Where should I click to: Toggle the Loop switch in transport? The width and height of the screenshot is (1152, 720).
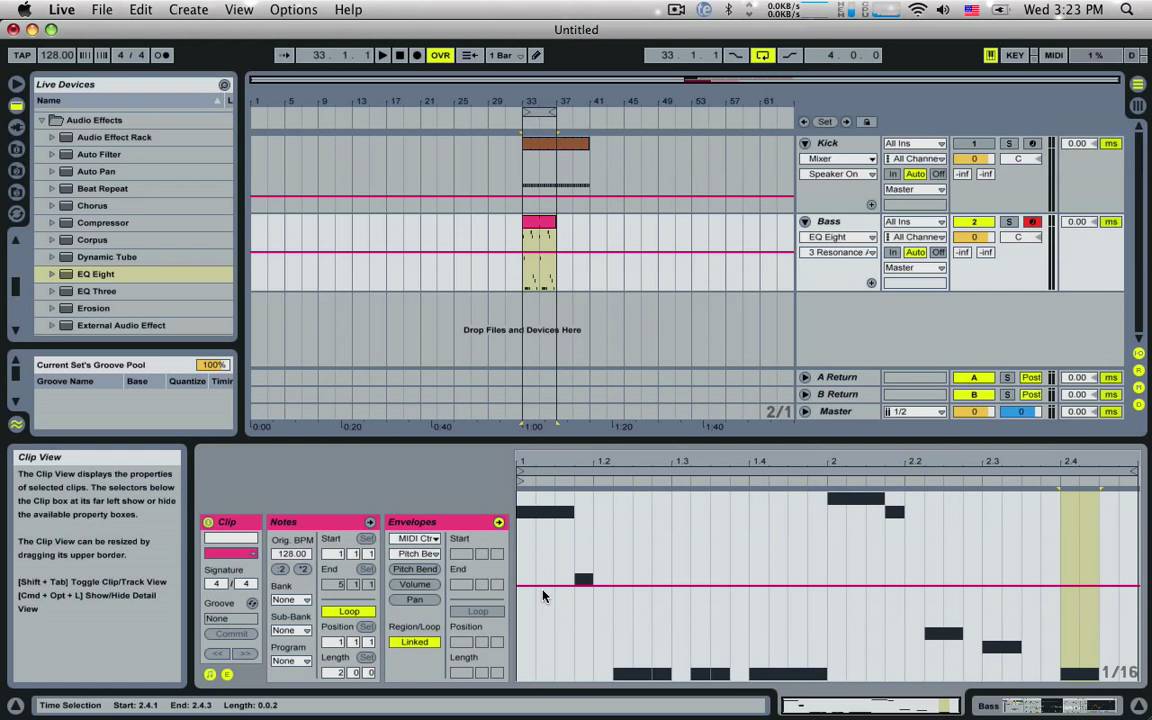coord(763,55)
